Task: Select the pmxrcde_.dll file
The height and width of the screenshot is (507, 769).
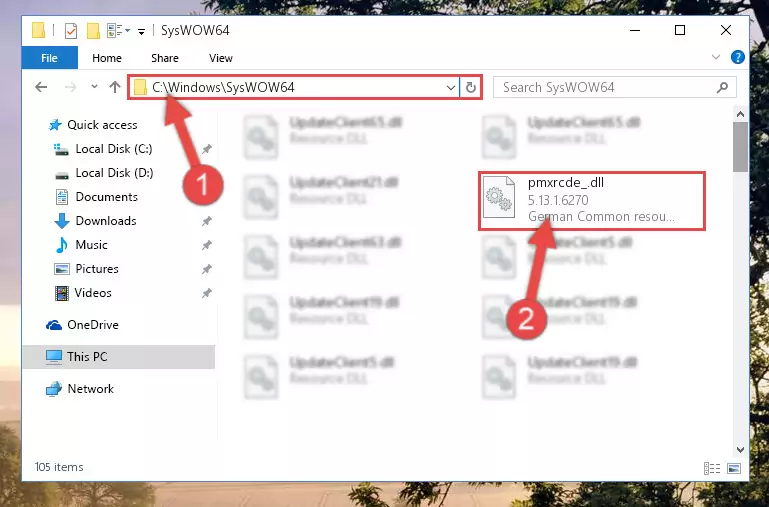Action: point(592,201)
